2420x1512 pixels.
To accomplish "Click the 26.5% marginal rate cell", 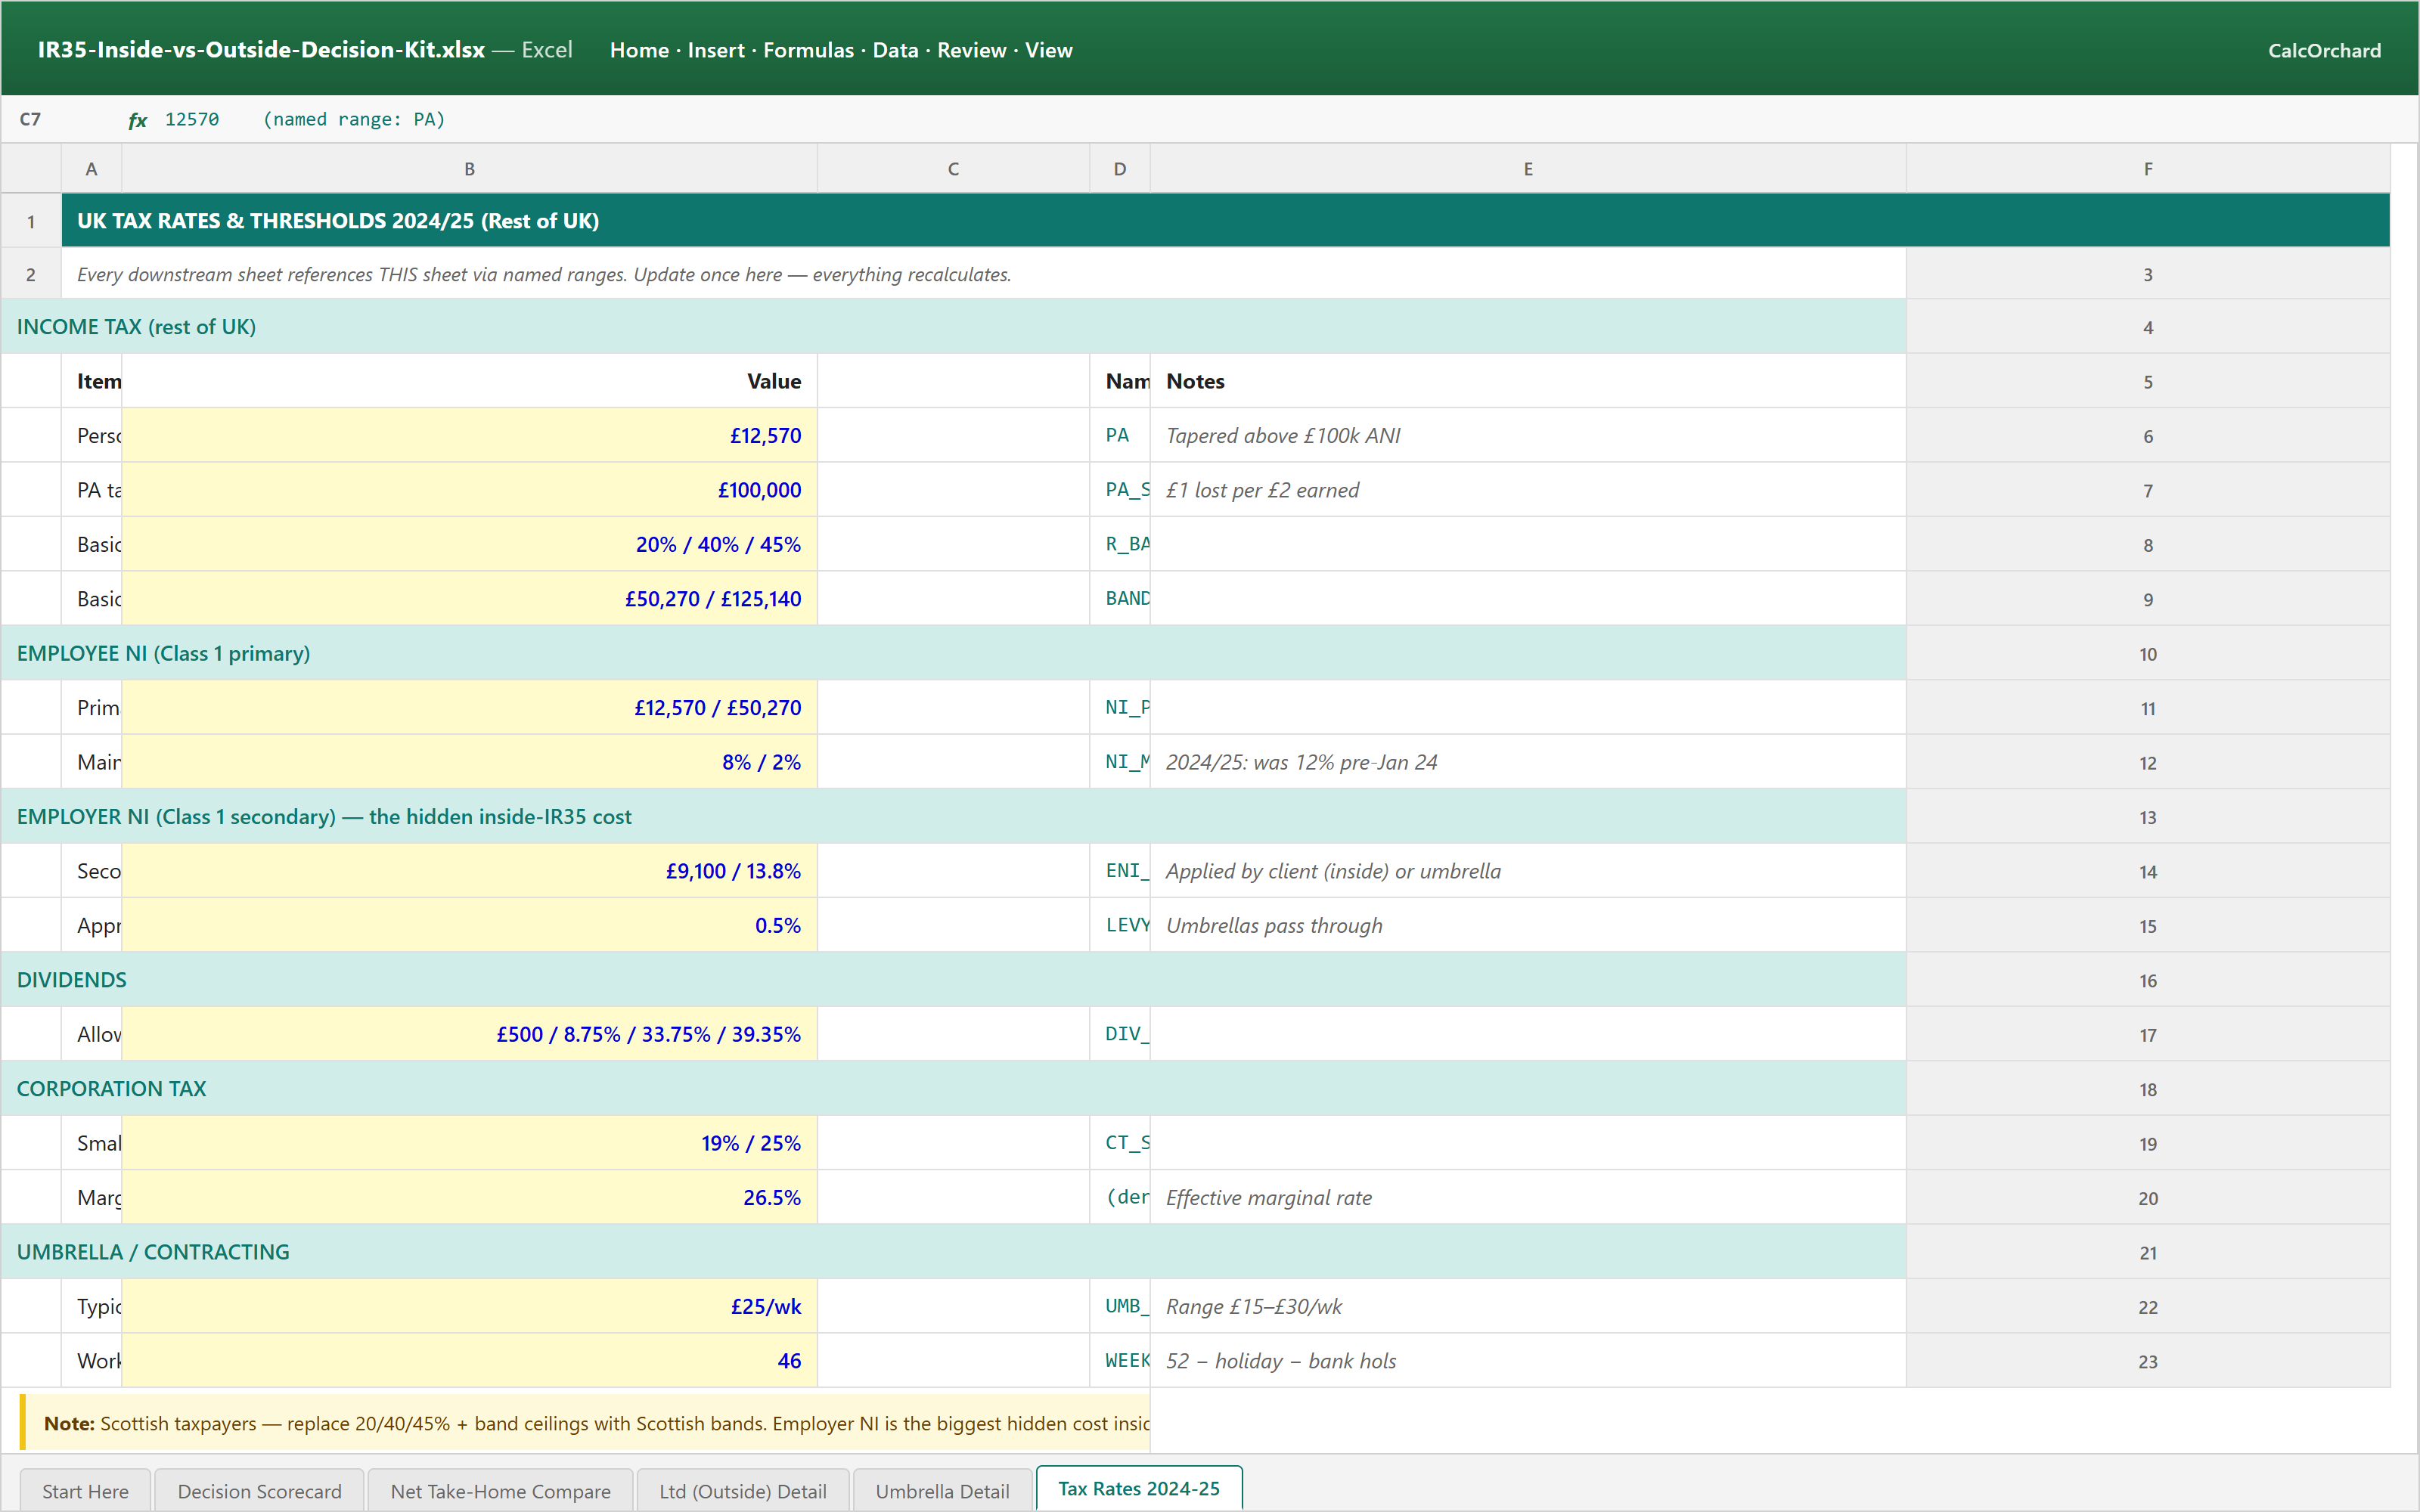I will coord(469,1197).
